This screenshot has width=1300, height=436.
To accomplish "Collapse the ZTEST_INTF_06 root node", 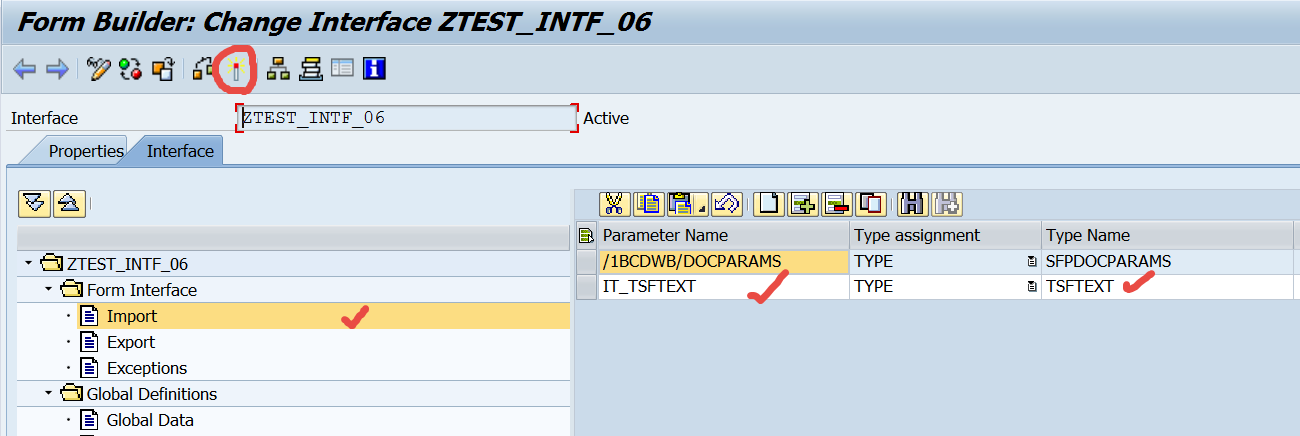I will (28, 264).
